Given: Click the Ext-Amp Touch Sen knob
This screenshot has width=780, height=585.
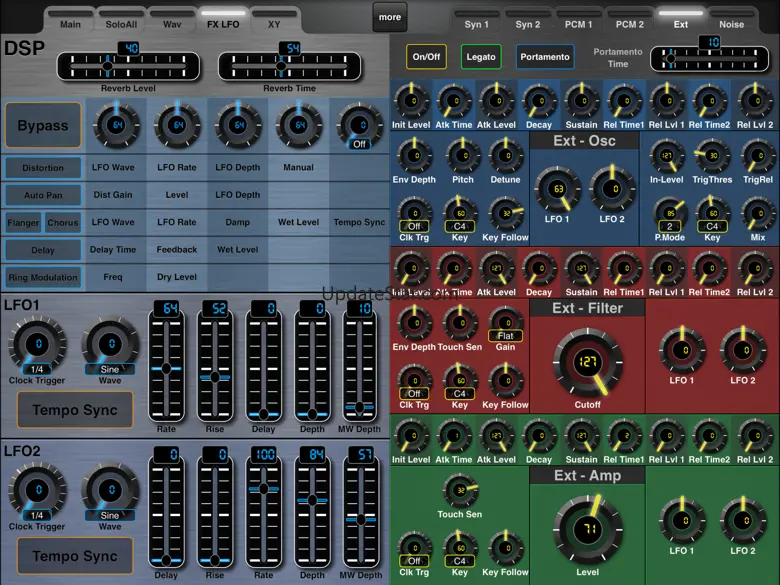Looking at the screenshot, I should click(460, 490).
